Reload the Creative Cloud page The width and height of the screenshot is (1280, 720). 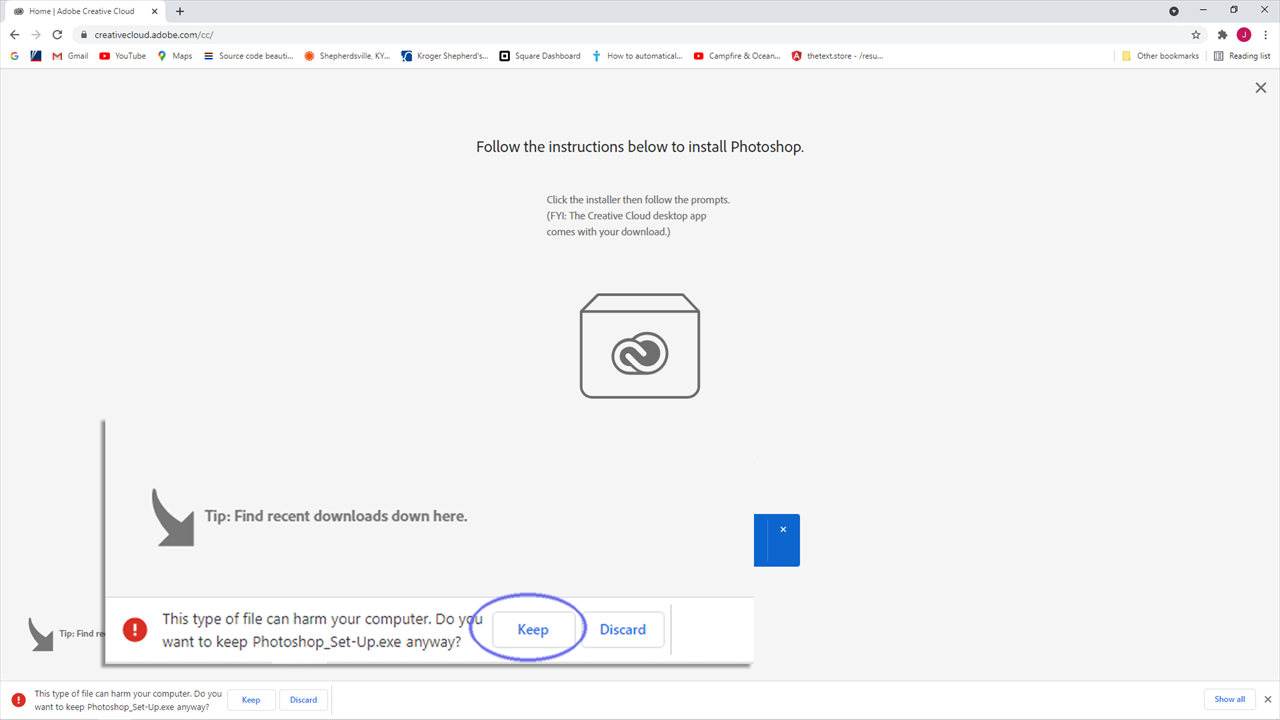point(58,34)
